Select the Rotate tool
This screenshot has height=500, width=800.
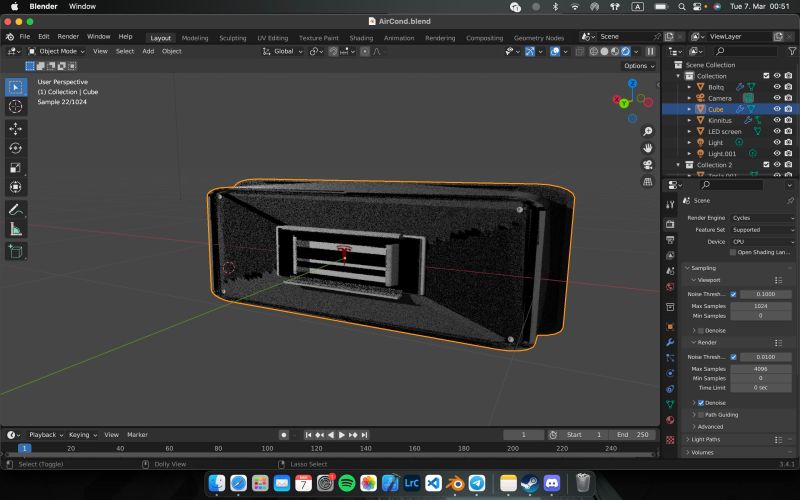tap(16, 148)
